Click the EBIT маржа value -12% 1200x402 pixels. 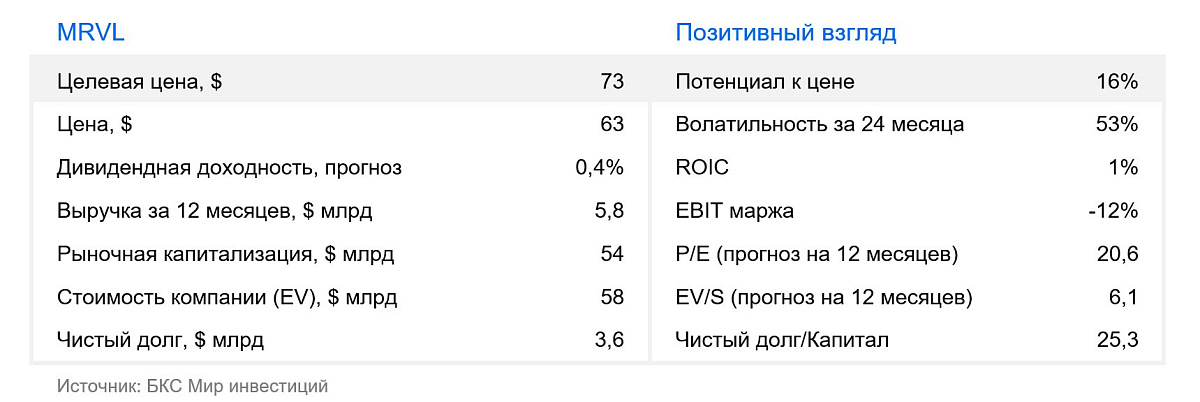[x=1114, y=211]
